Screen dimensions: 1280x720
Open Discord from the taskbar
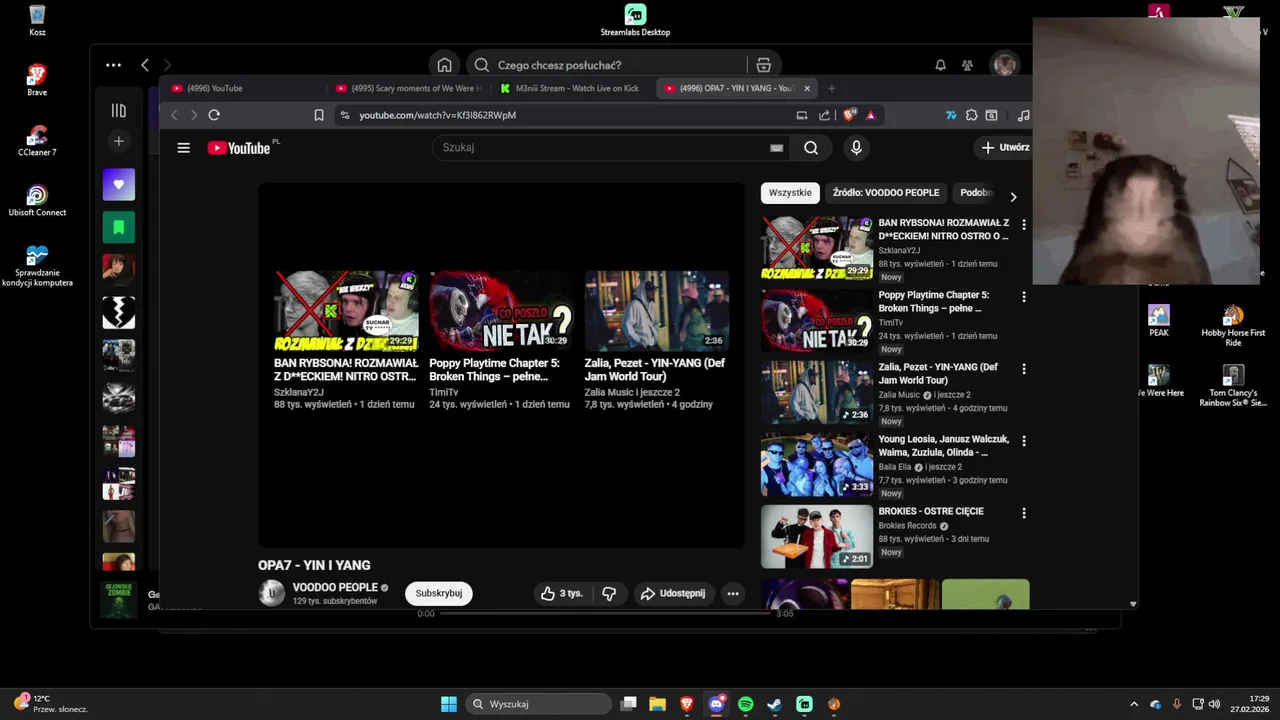(x=716, y=704)
